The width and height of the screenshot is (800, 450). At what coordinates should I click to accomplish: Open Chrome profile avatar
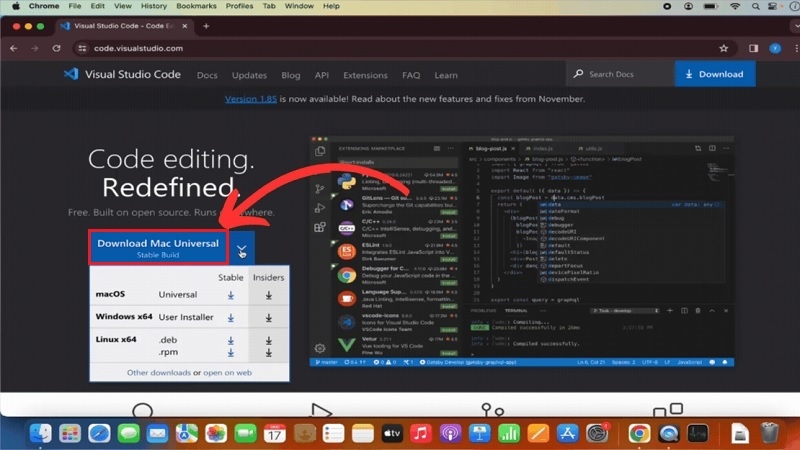(775, 48)
